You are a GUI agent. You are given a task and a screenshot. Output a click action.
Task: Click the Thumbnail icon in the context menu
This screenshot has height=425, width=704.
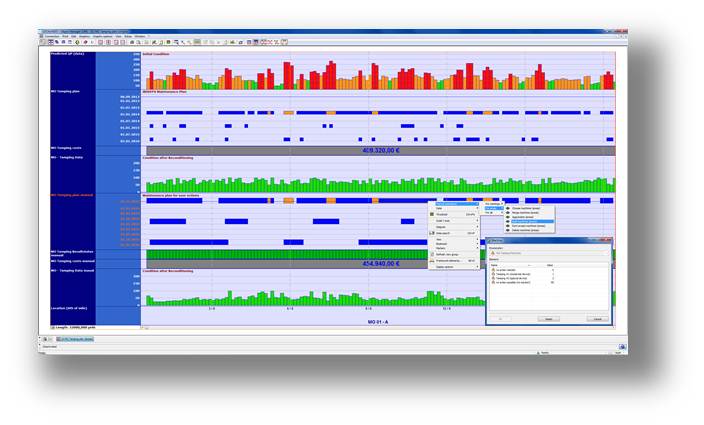pos(432,214)
